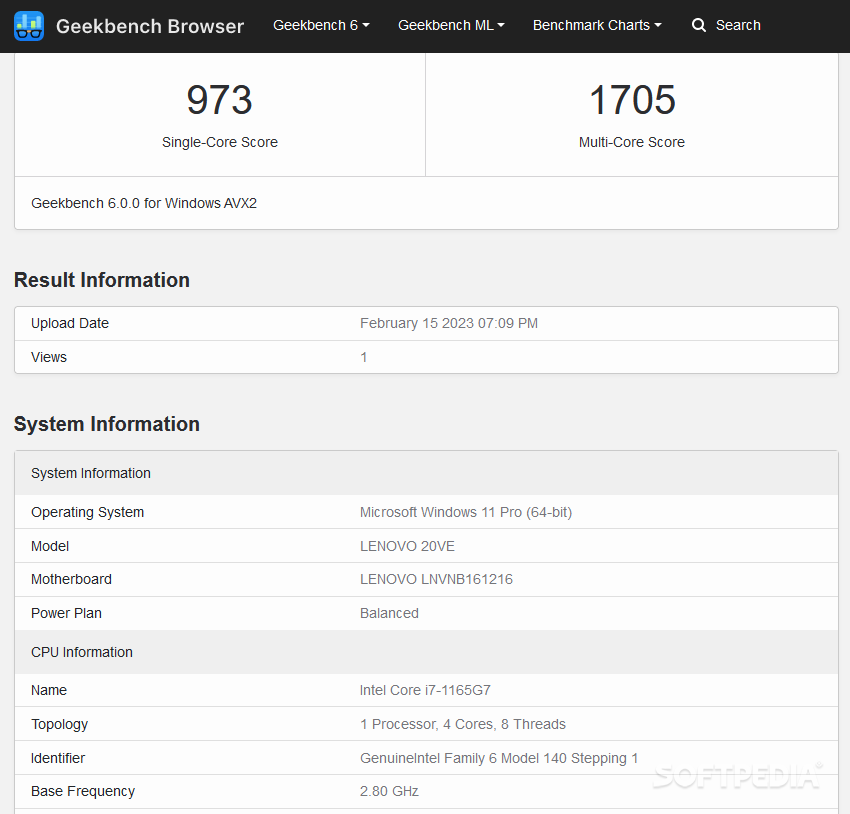This screenshot has width=850, height=814.
Task: Click the Views row label
Action: (49, 357)
